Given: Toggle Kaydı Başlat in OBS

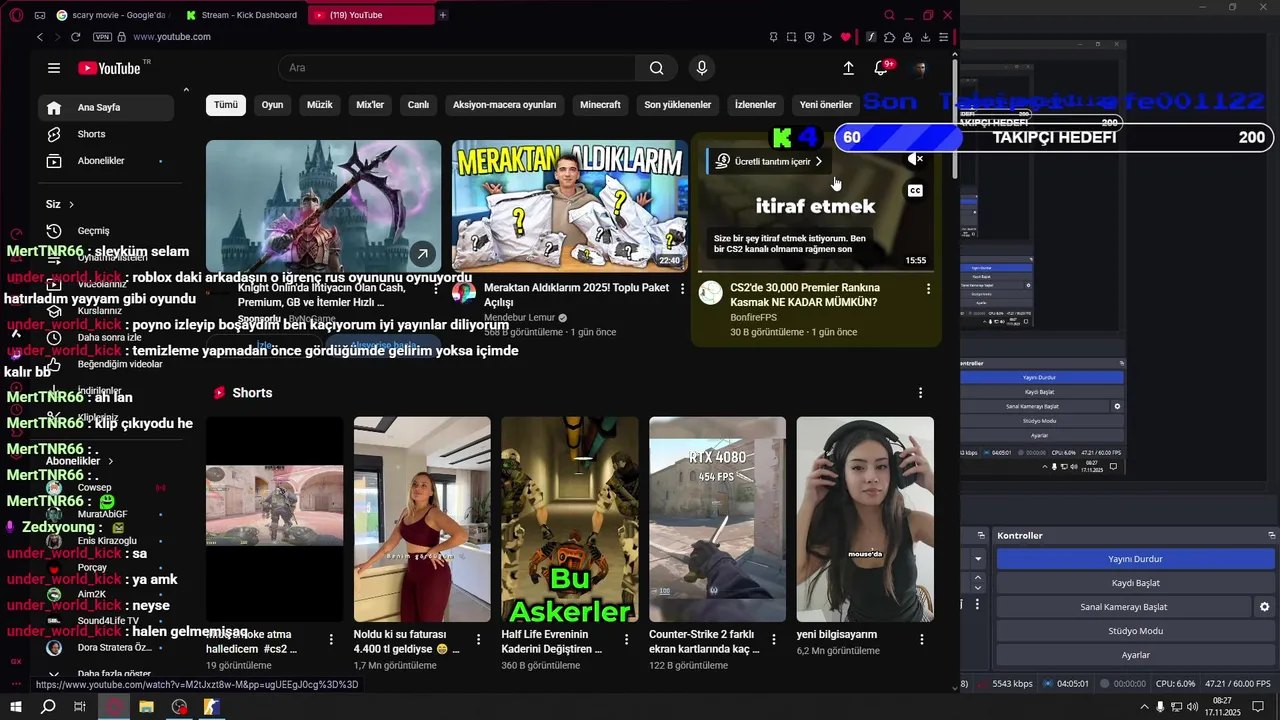Looking at the screenshot, I should [x=1135, y=583].
